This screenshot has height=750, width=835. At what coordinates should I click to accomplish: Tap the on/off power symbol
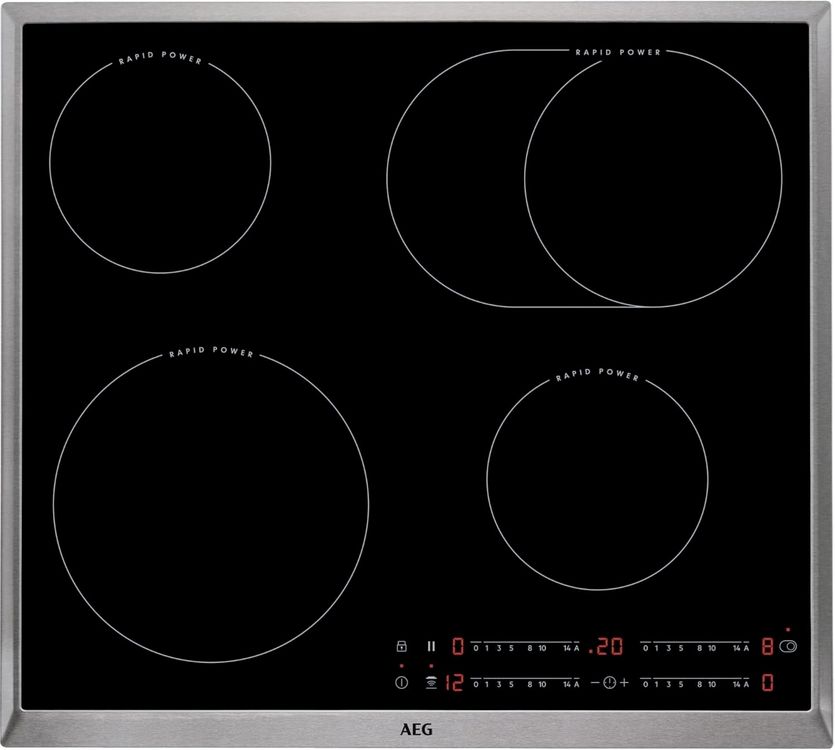pyautogui.click(x=402, y=682)
